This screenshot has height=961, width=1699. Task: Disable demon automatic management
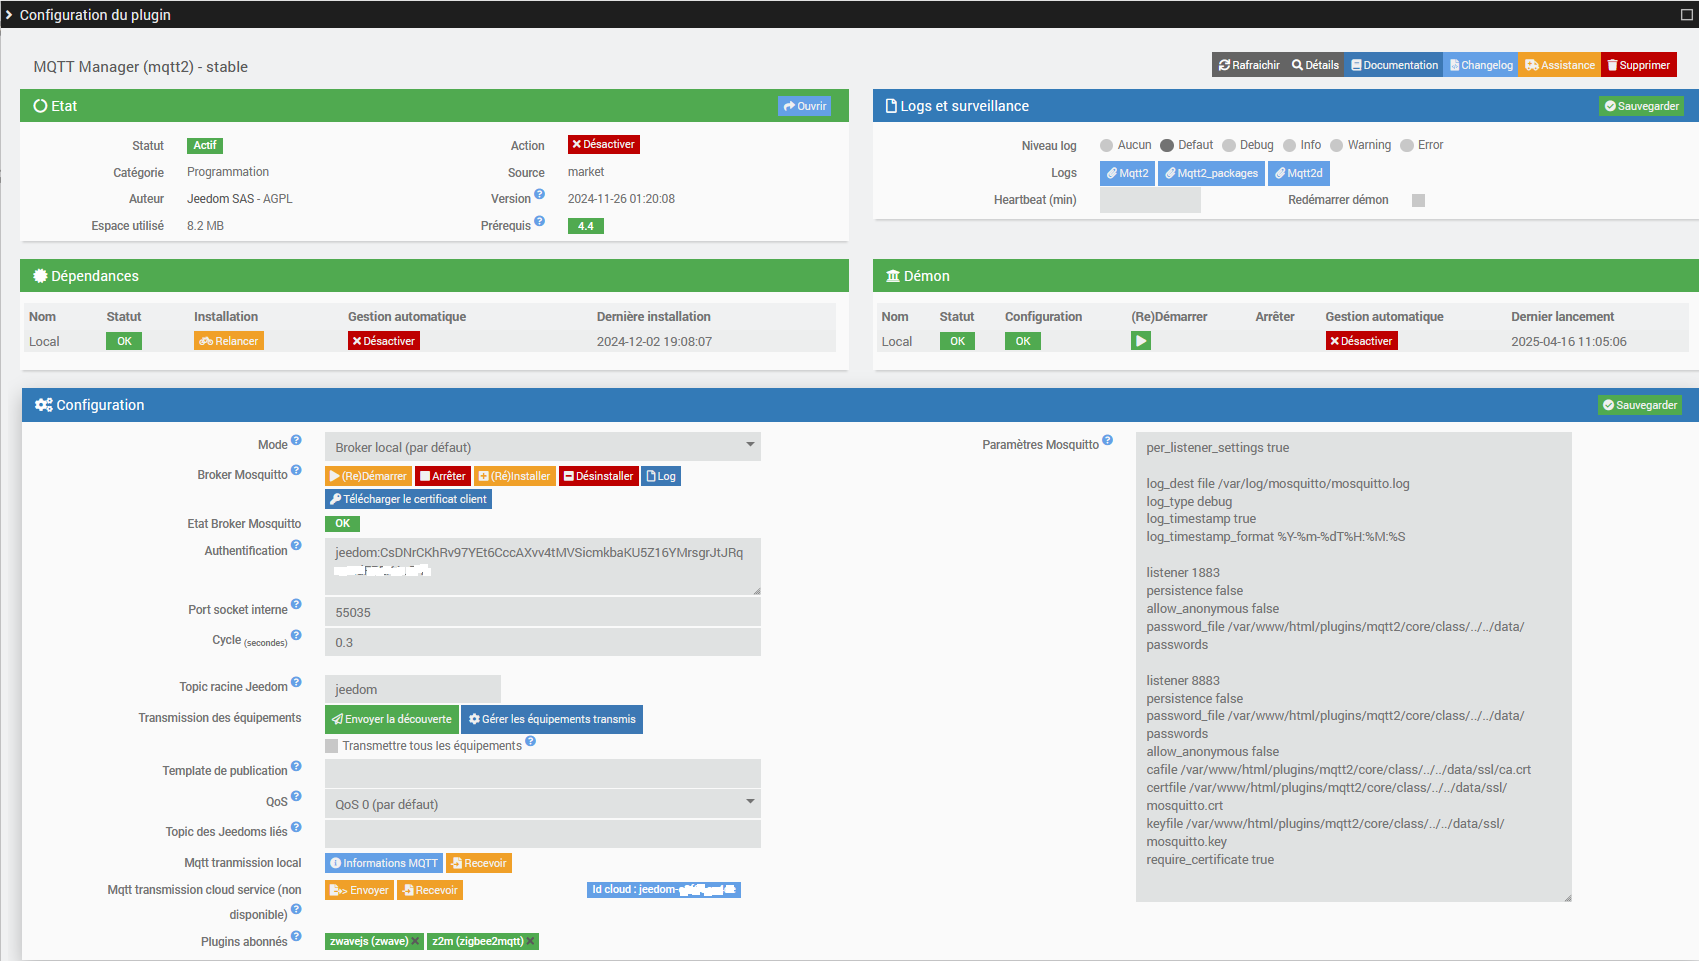click(x=1361, y=341)
